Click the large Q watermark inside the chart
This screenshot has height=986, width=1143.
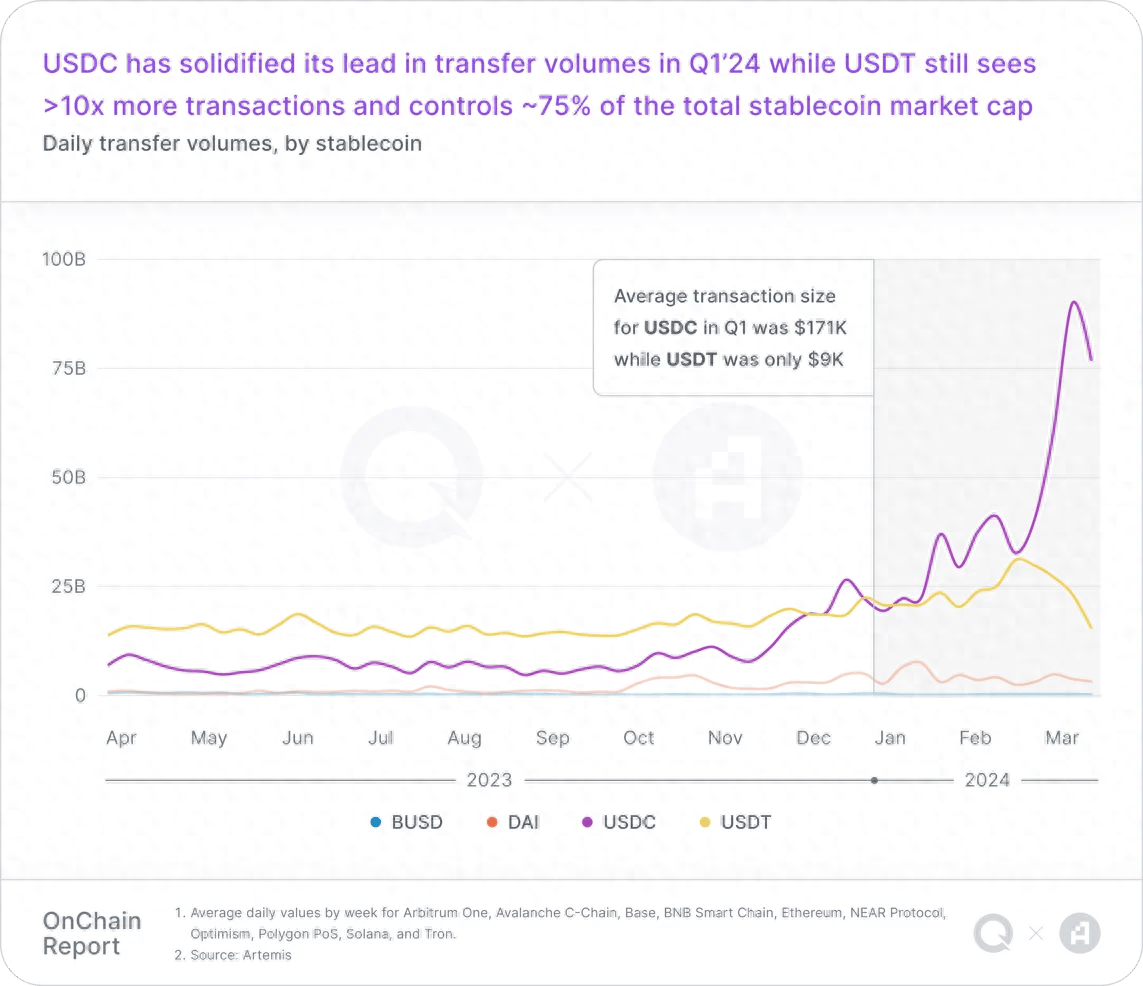pyautogui.click(x=412, y=477)
